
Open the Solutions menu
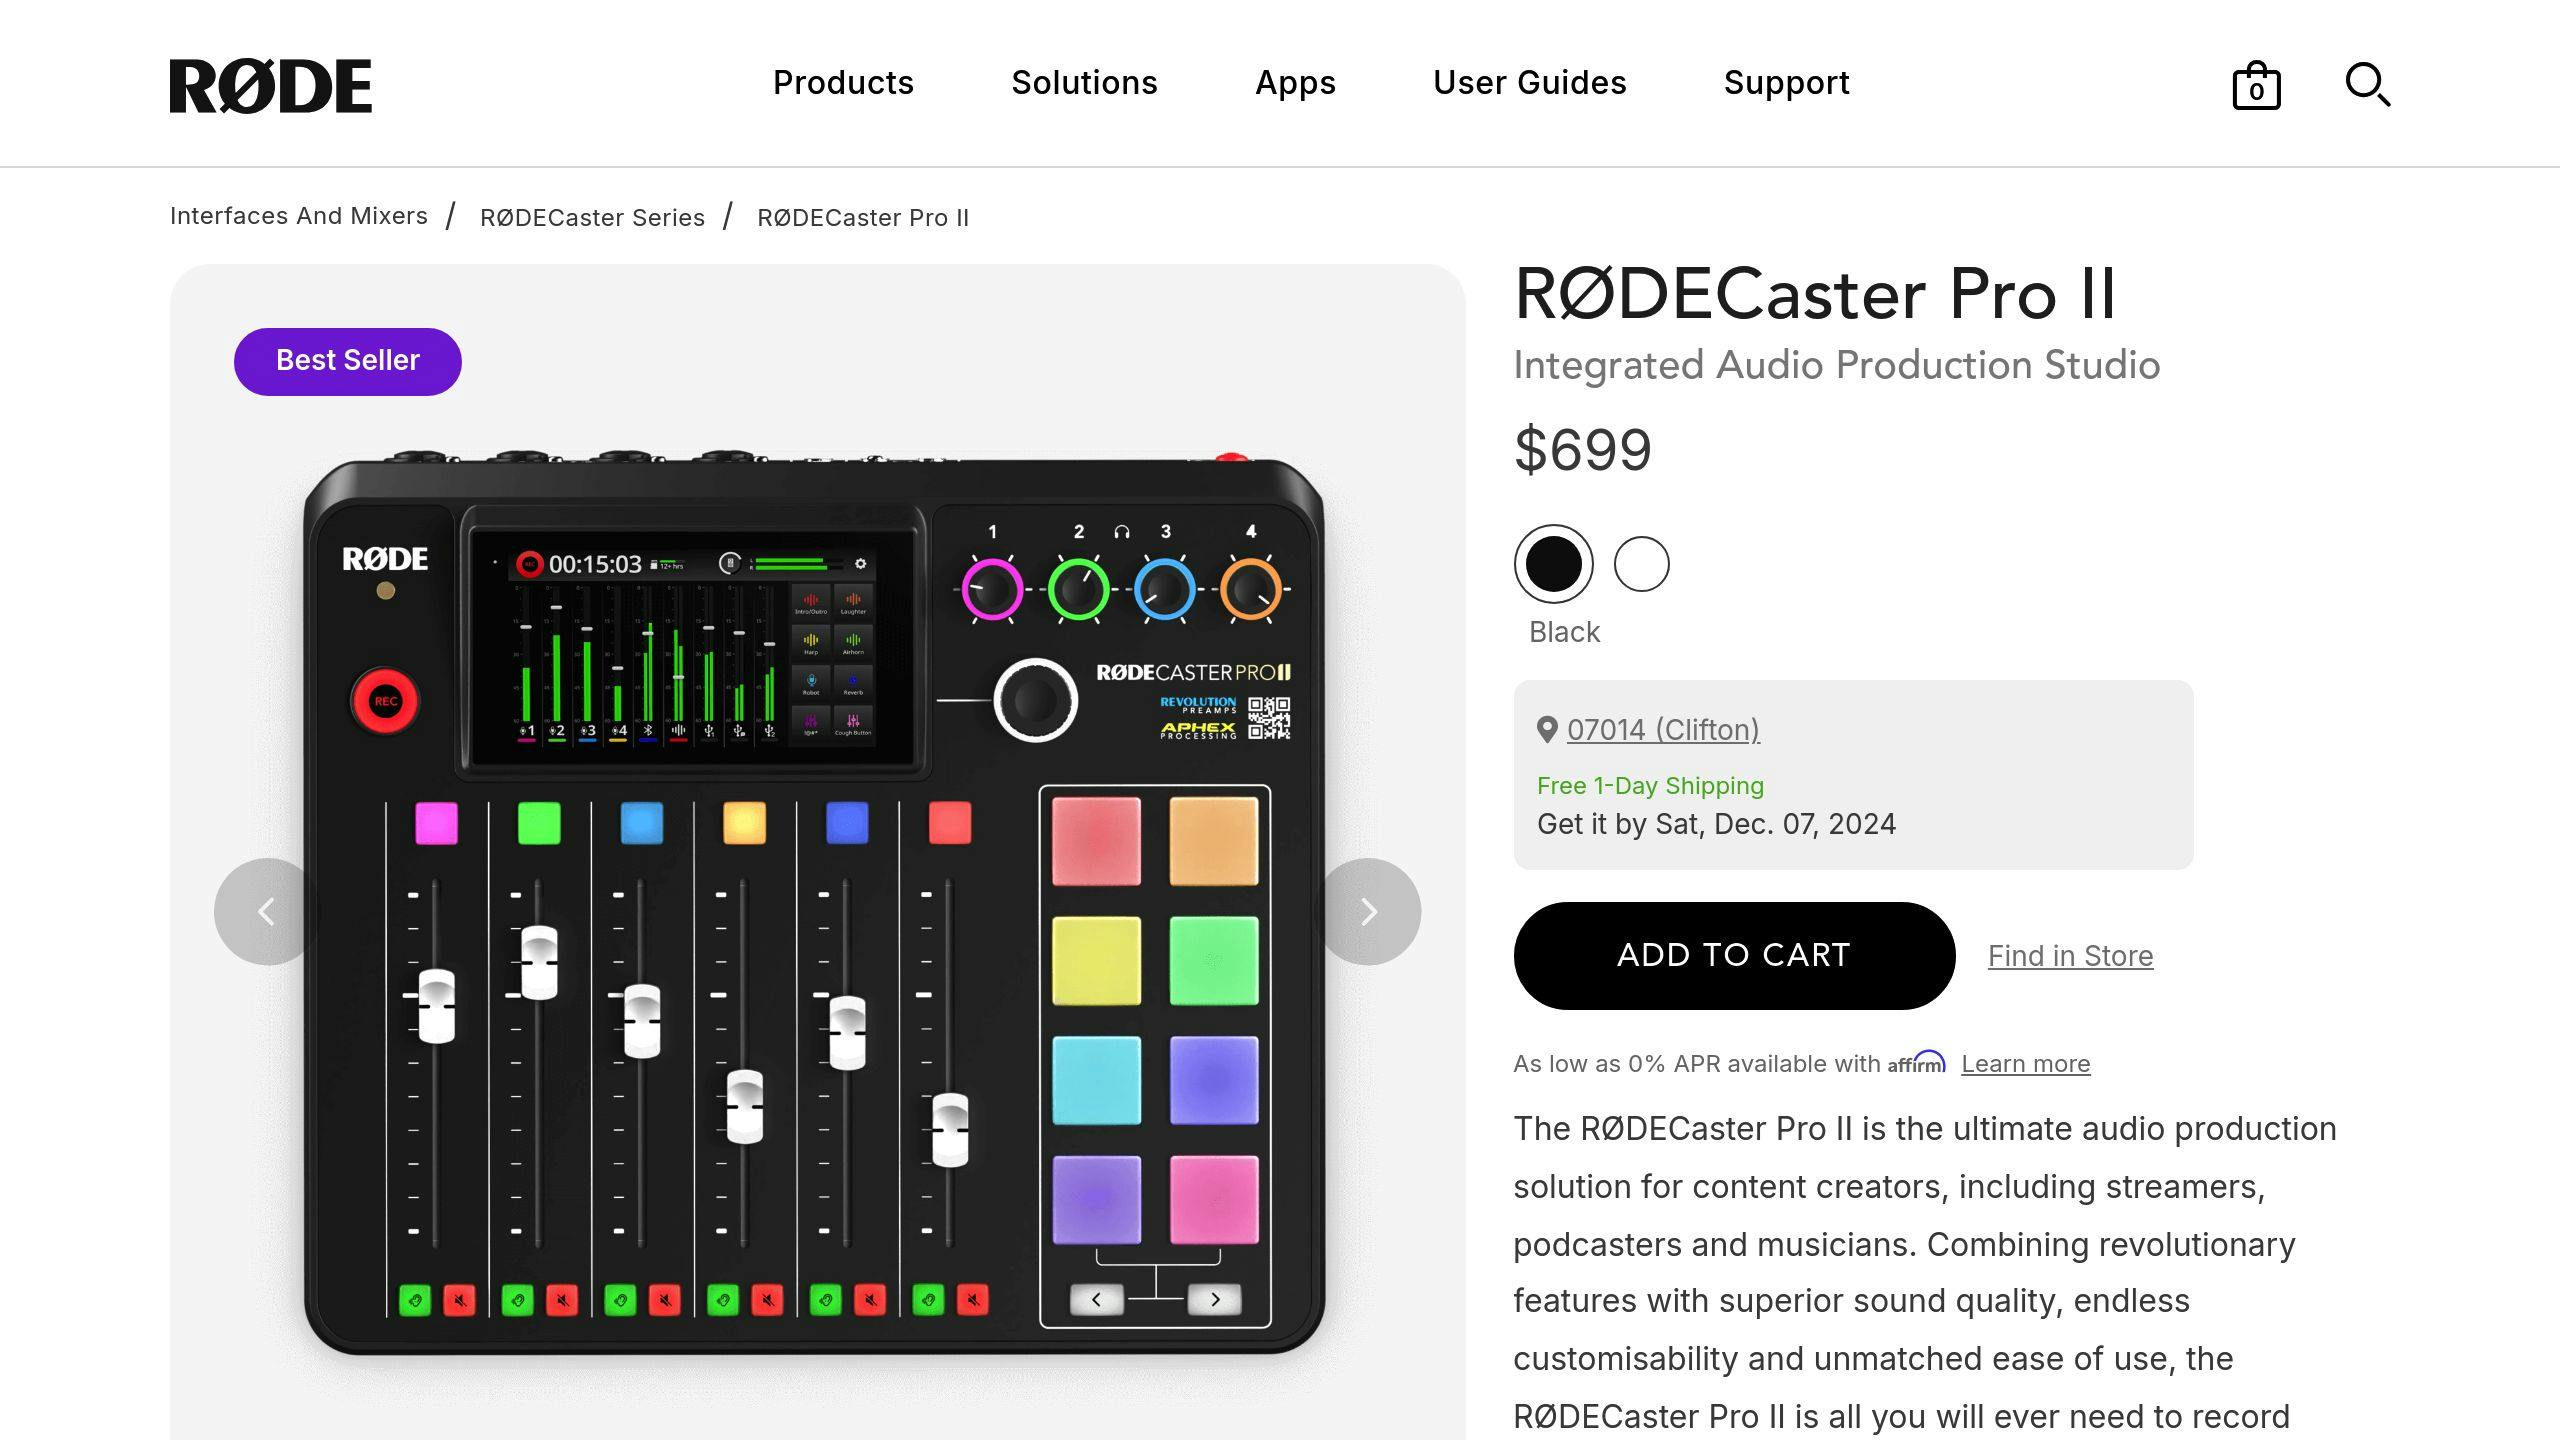tap(1084, 83)
